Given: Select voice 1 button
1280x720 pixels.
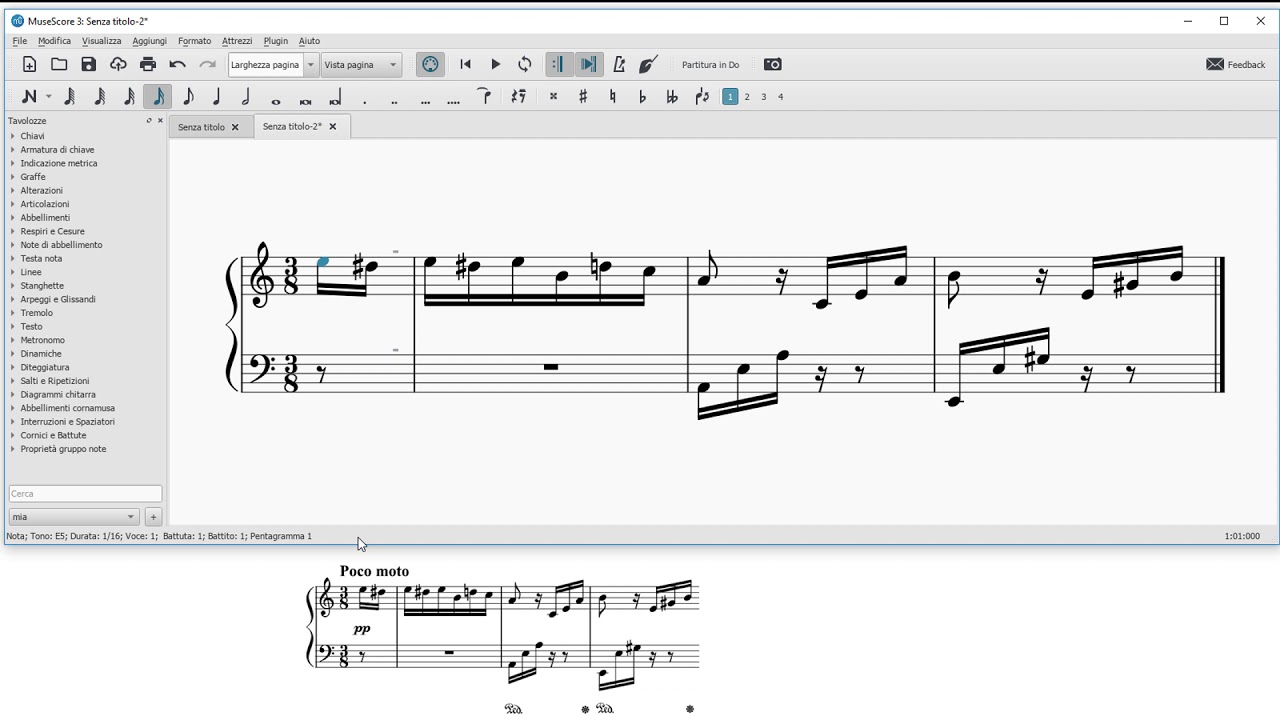Looking at the screenshot, I should 730,97.
